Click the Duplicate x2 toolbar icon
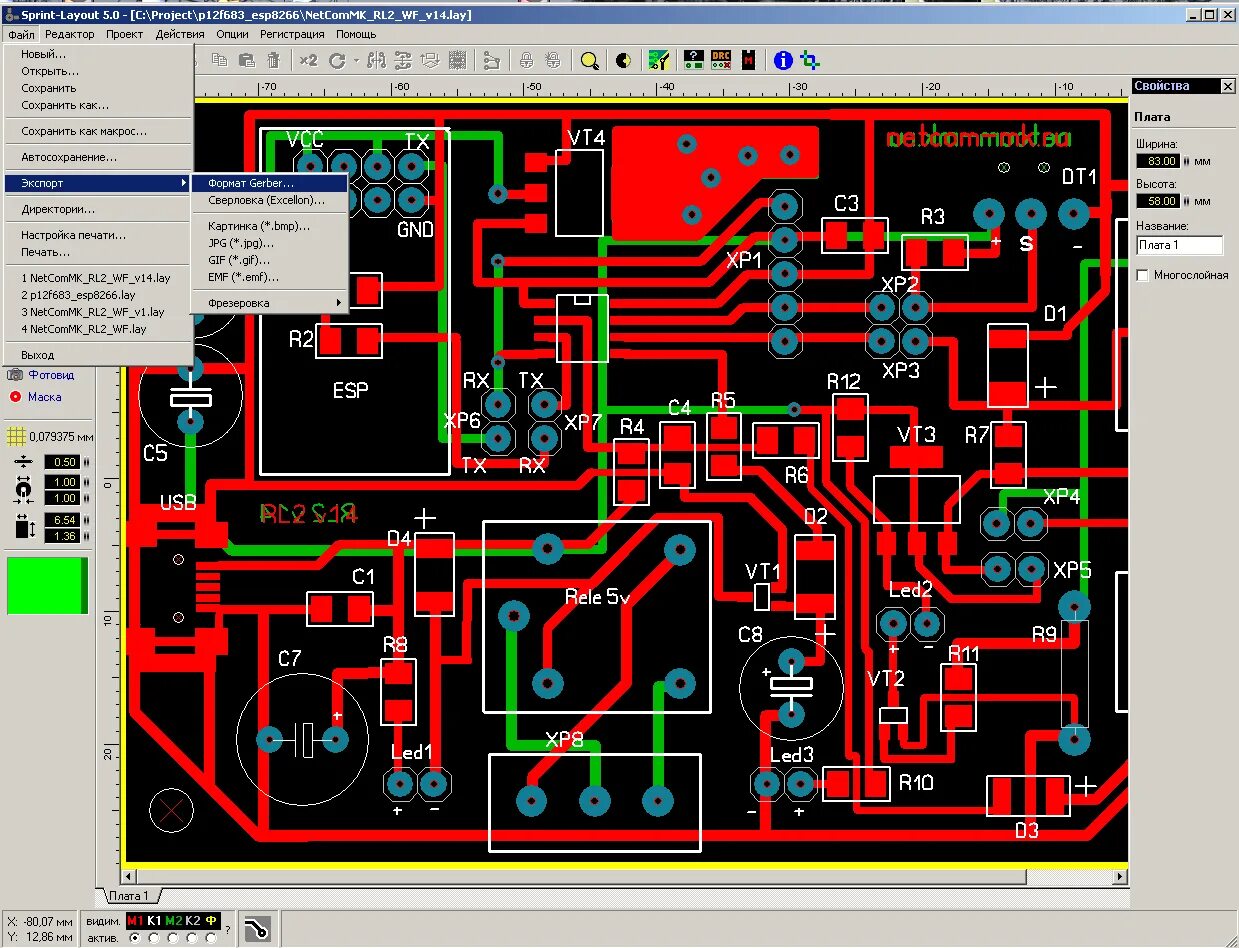The height and width of the screenshot is (948, 1239). 308,60
